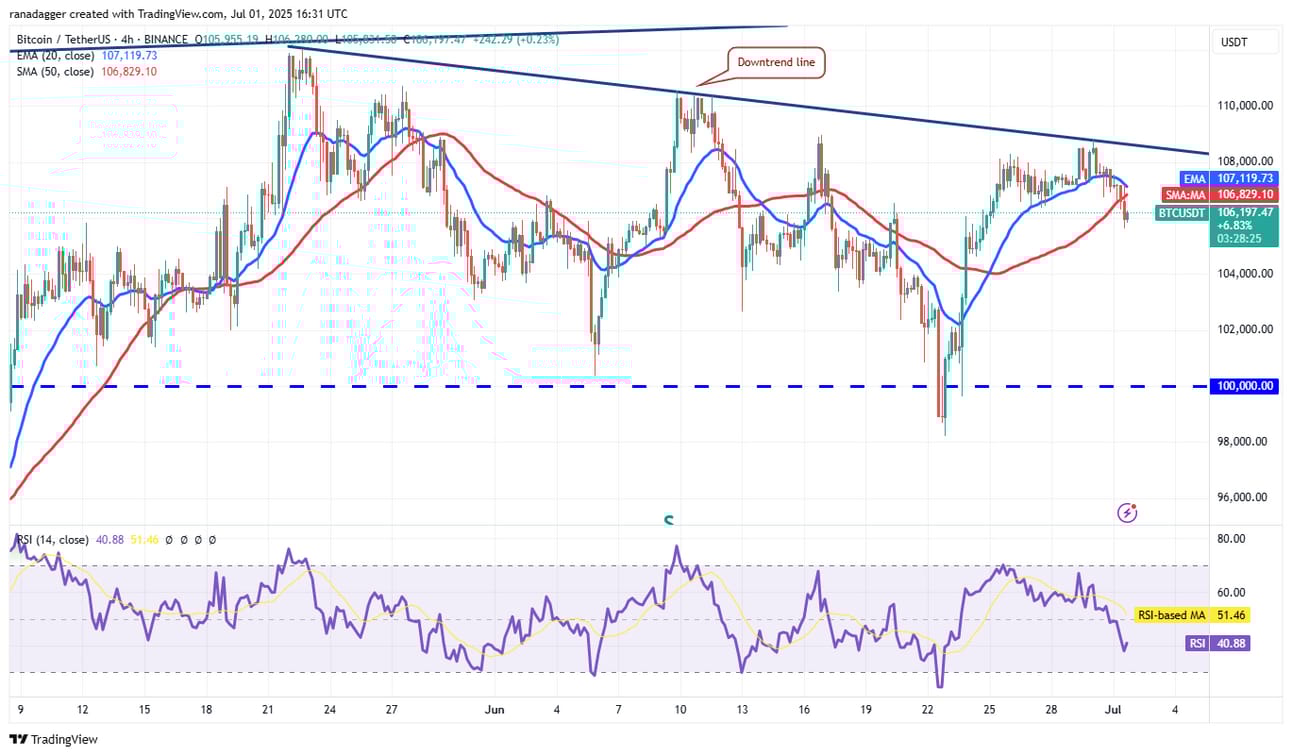Click the 60.00 RSI axis label
Viewport: 1292px width, 756px height.
pos(1231,592)
